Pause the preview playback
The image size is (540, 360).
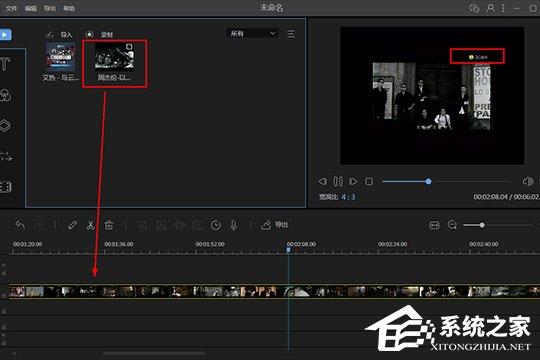[x=338, y=182]
